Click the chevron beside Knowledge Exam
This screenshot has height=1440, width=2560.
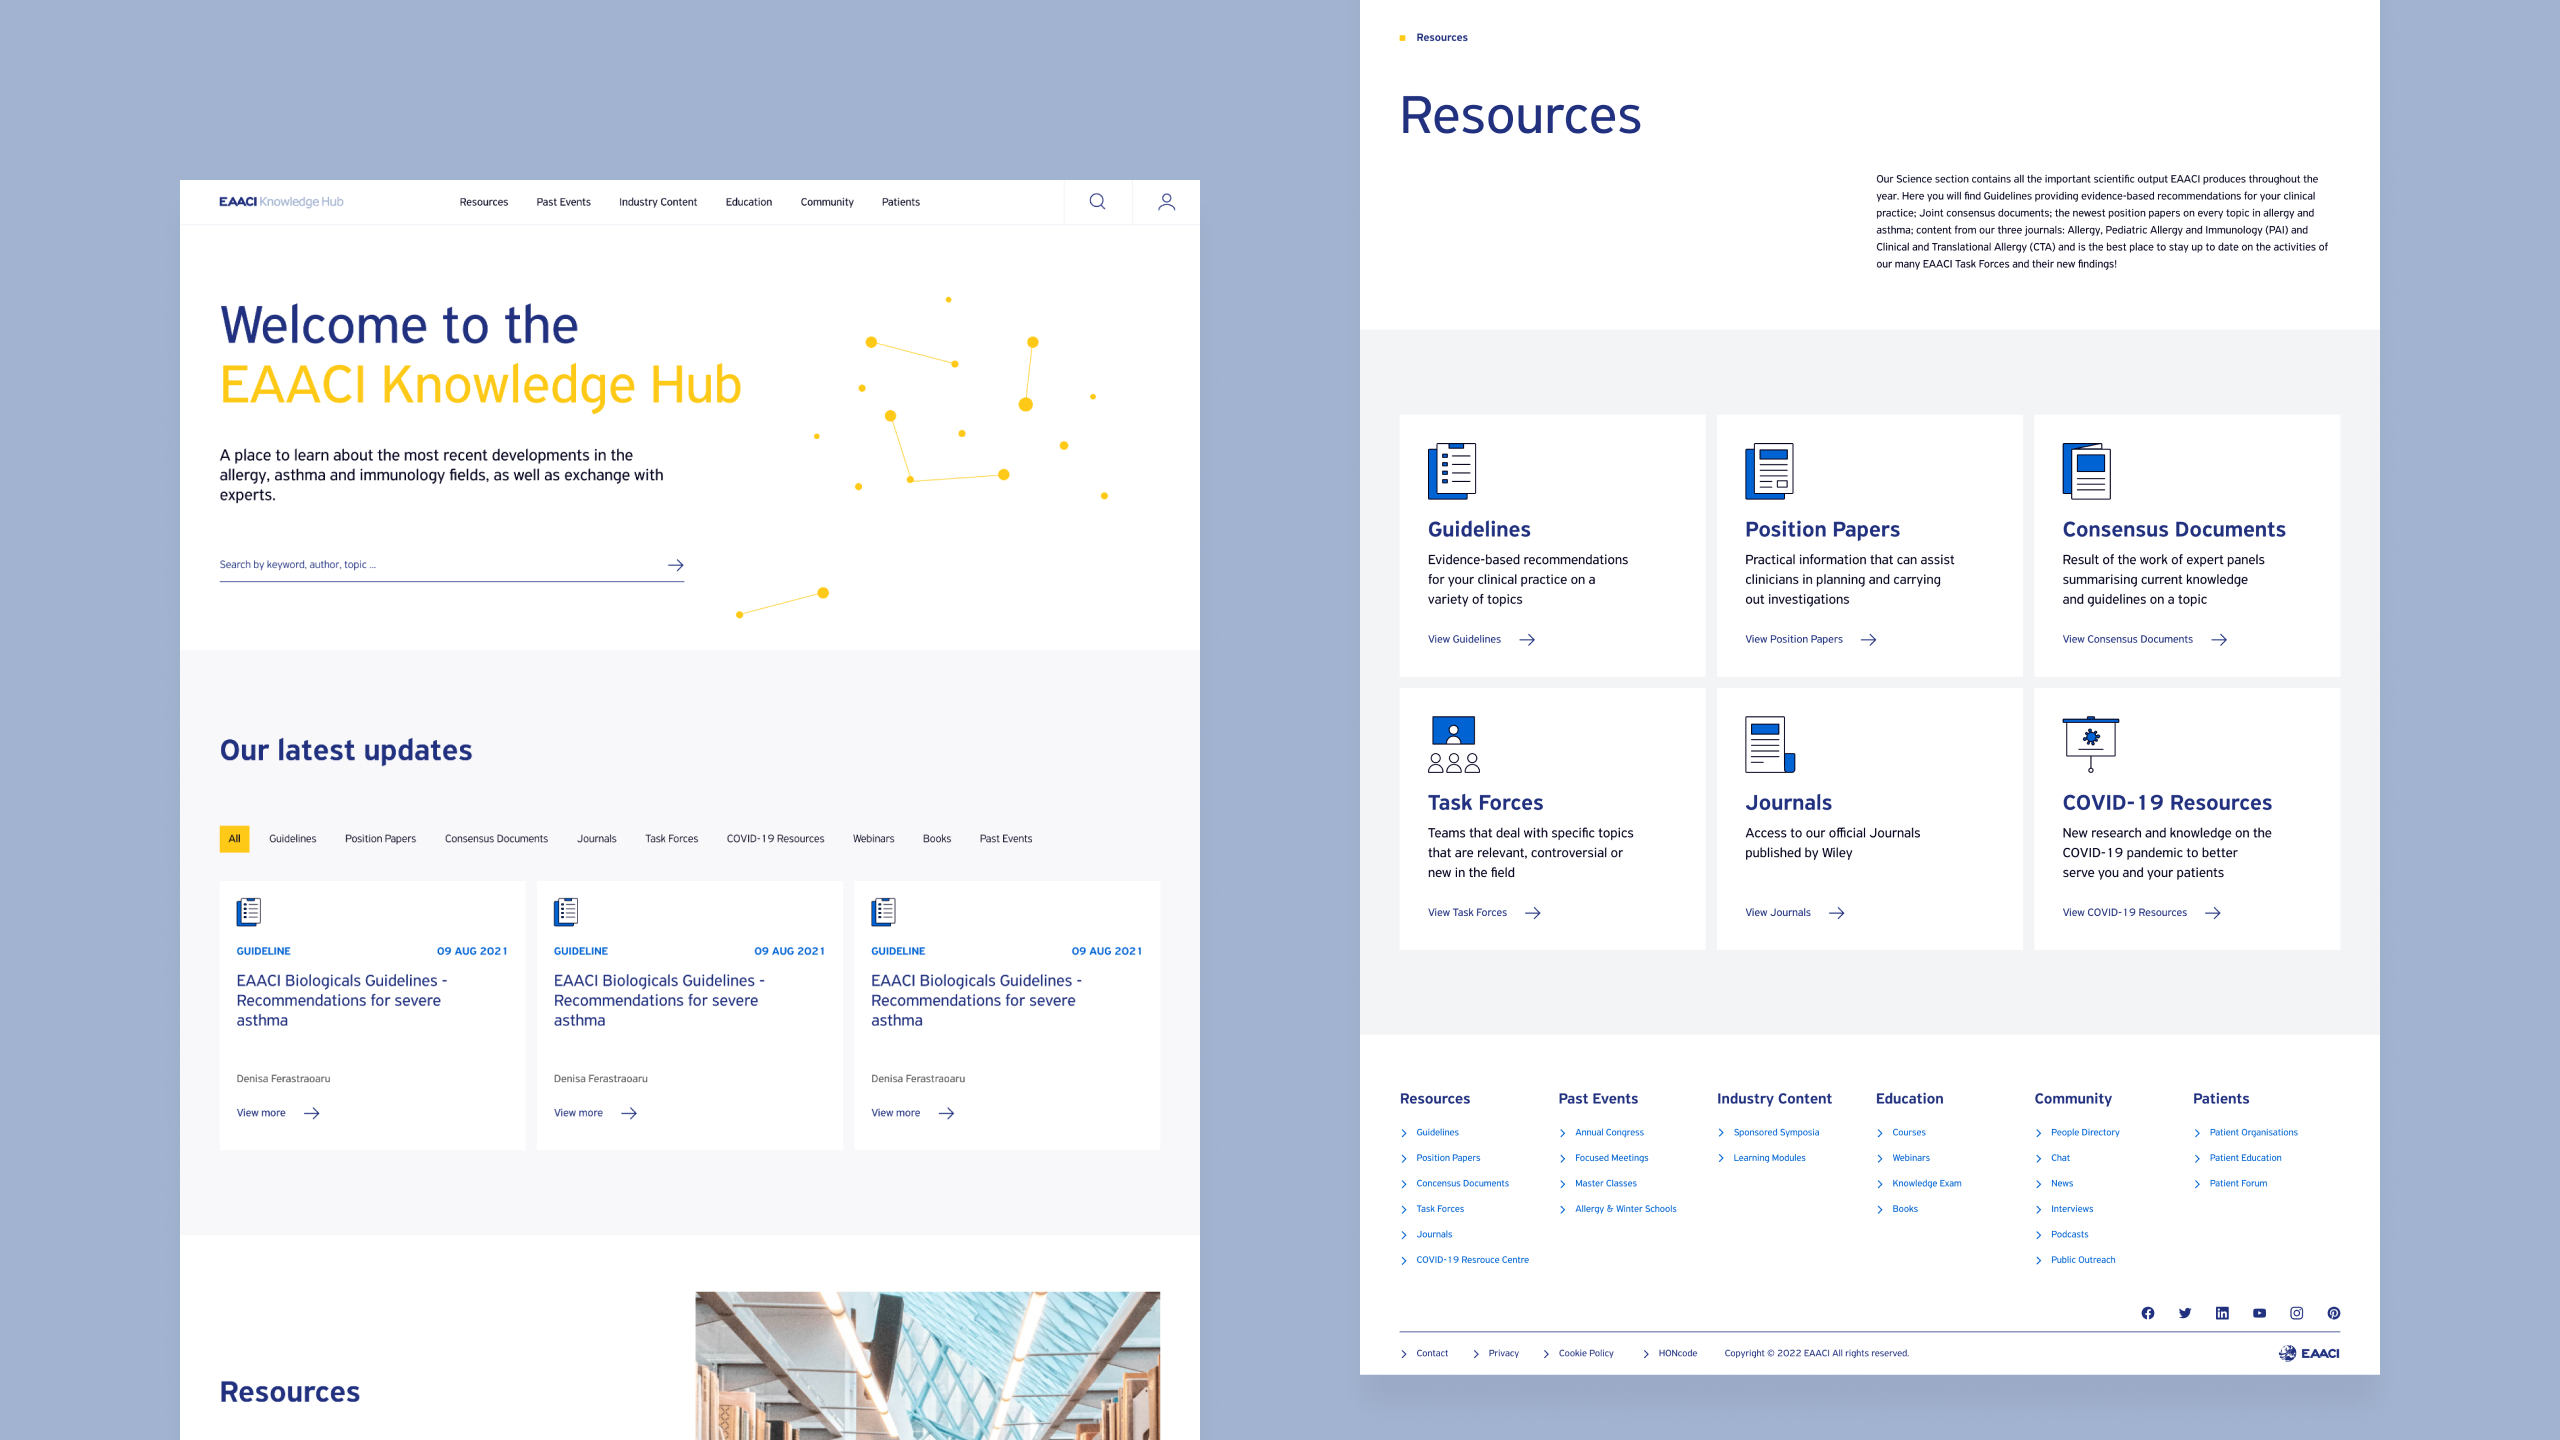[x=1881, y=1183]
